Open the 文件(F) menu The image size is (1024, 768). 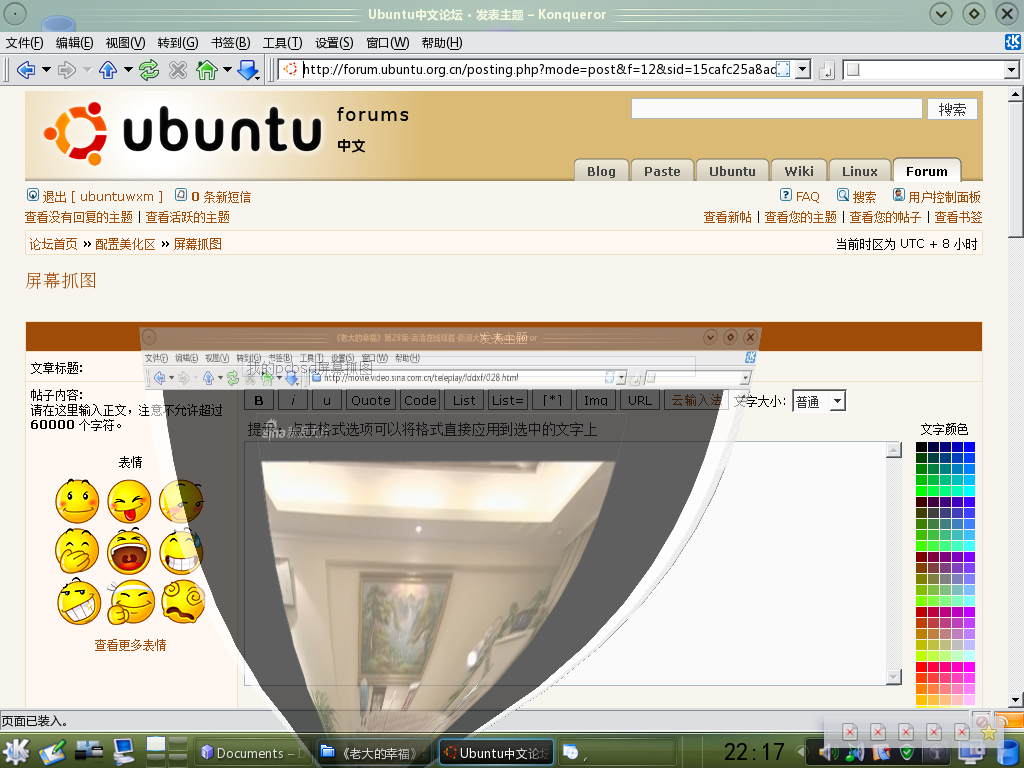point(24,42)
